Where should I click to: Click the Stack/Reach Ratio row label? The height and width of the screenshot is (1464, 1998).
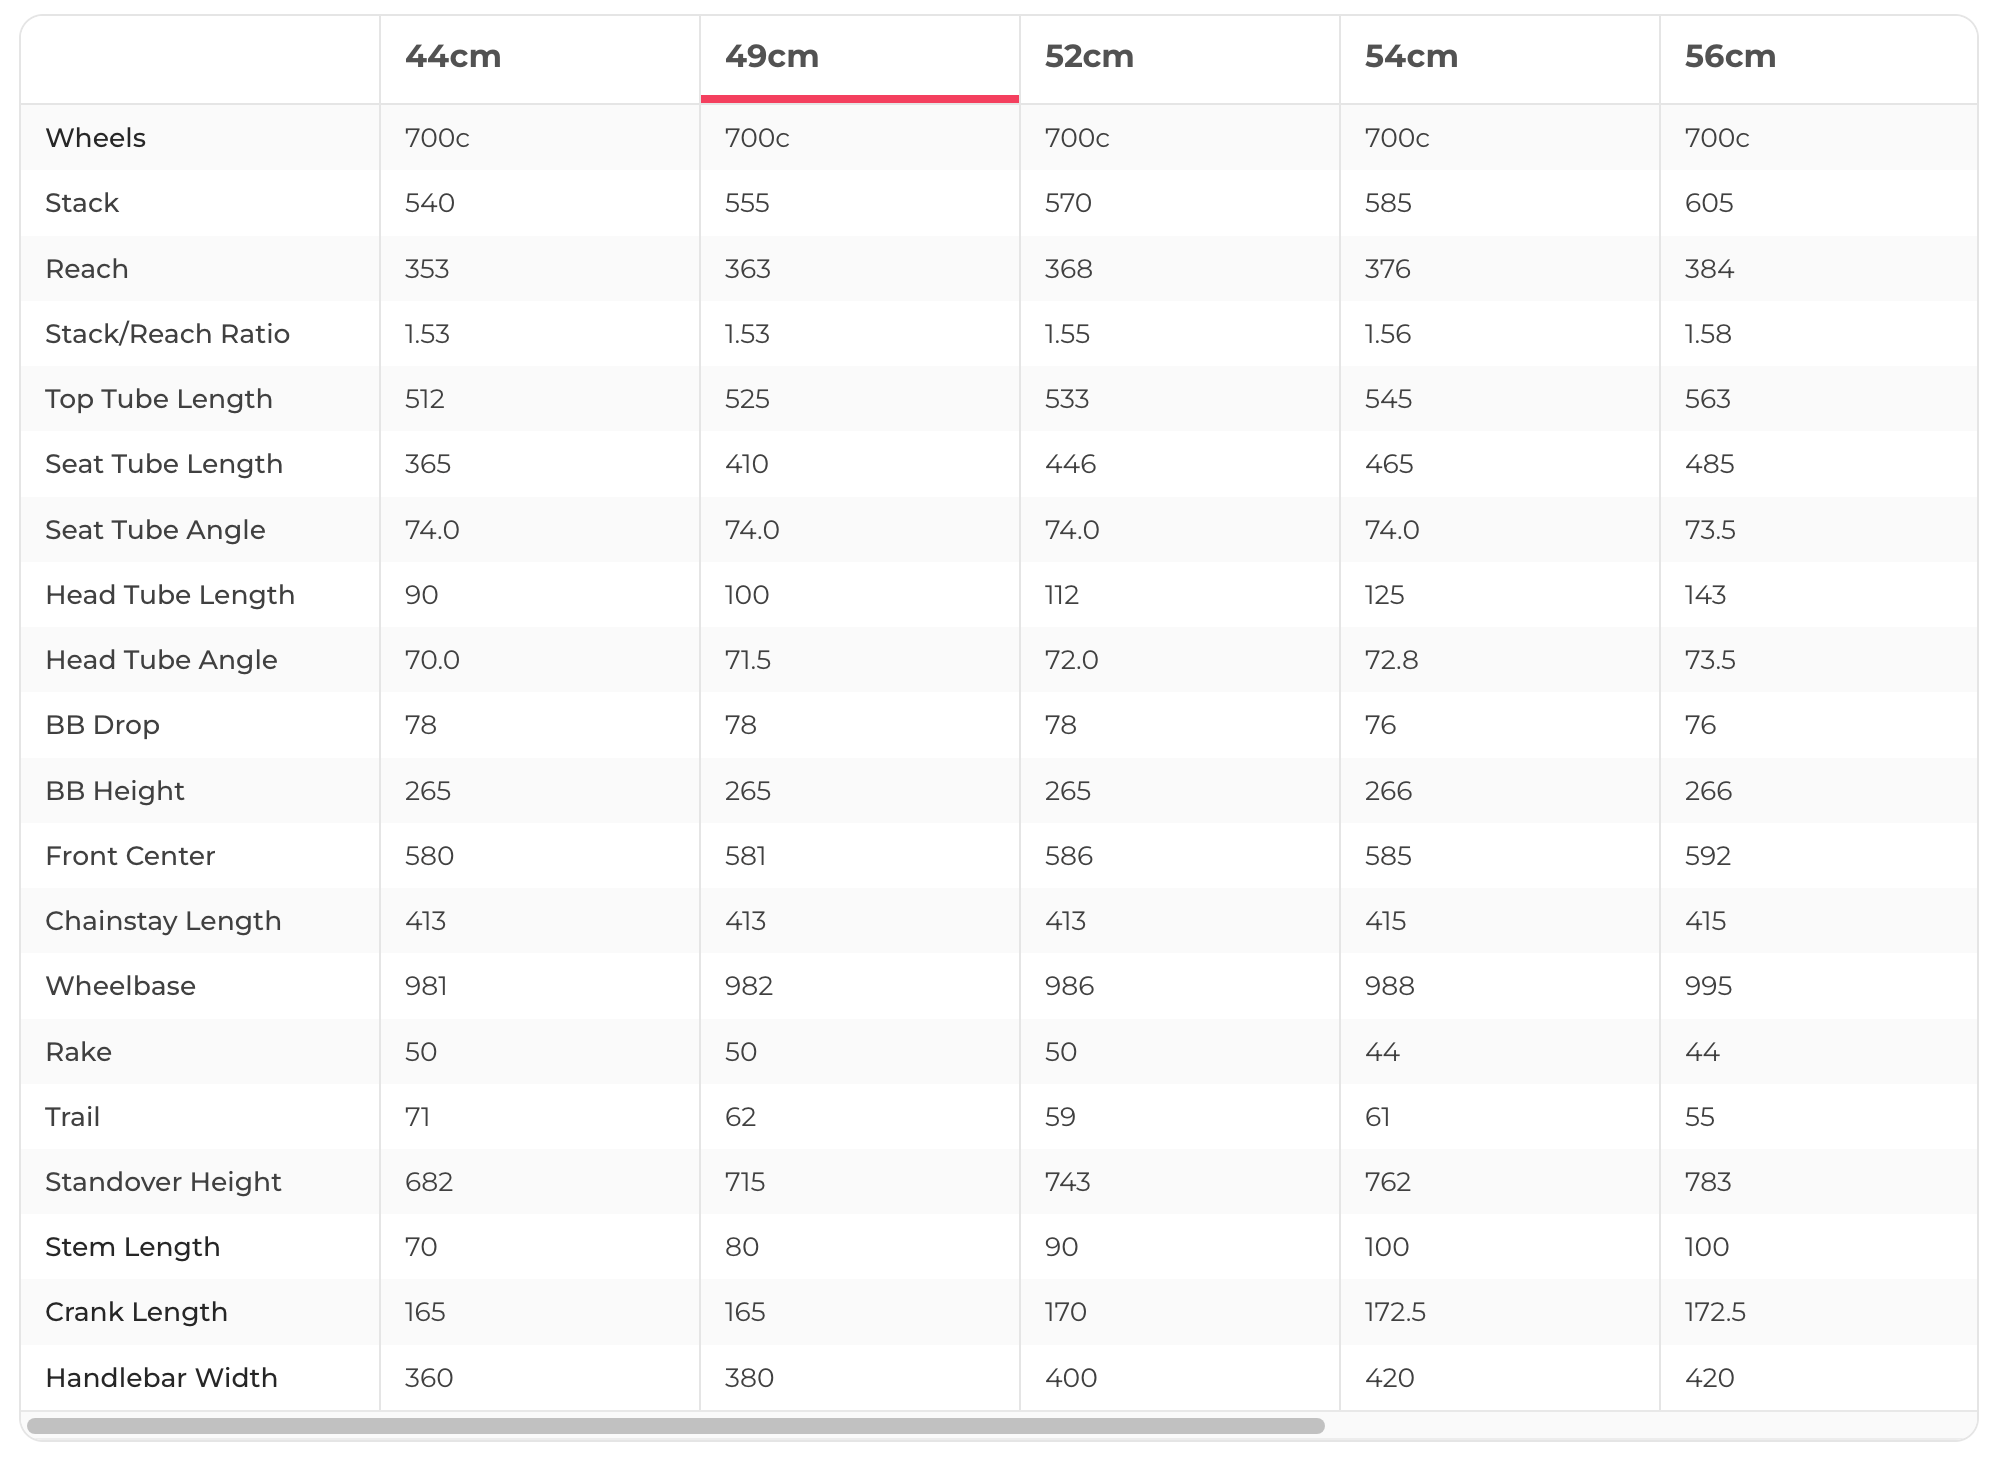(x=167, y=334)
